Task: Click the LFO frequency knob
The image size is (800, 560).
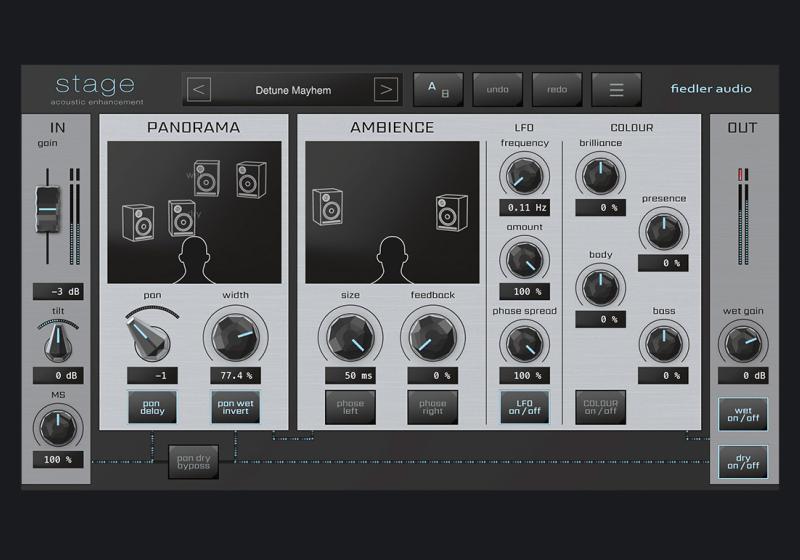Action: point(524,176)
